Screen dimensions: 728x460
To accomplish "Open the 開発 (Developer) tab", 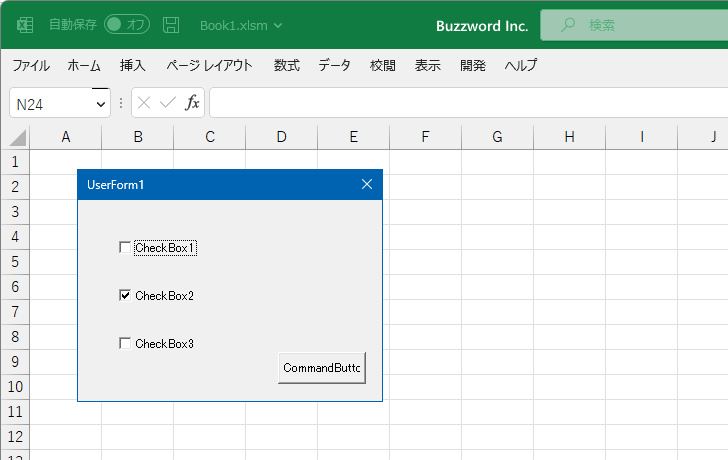I will [x=473, y=65].
